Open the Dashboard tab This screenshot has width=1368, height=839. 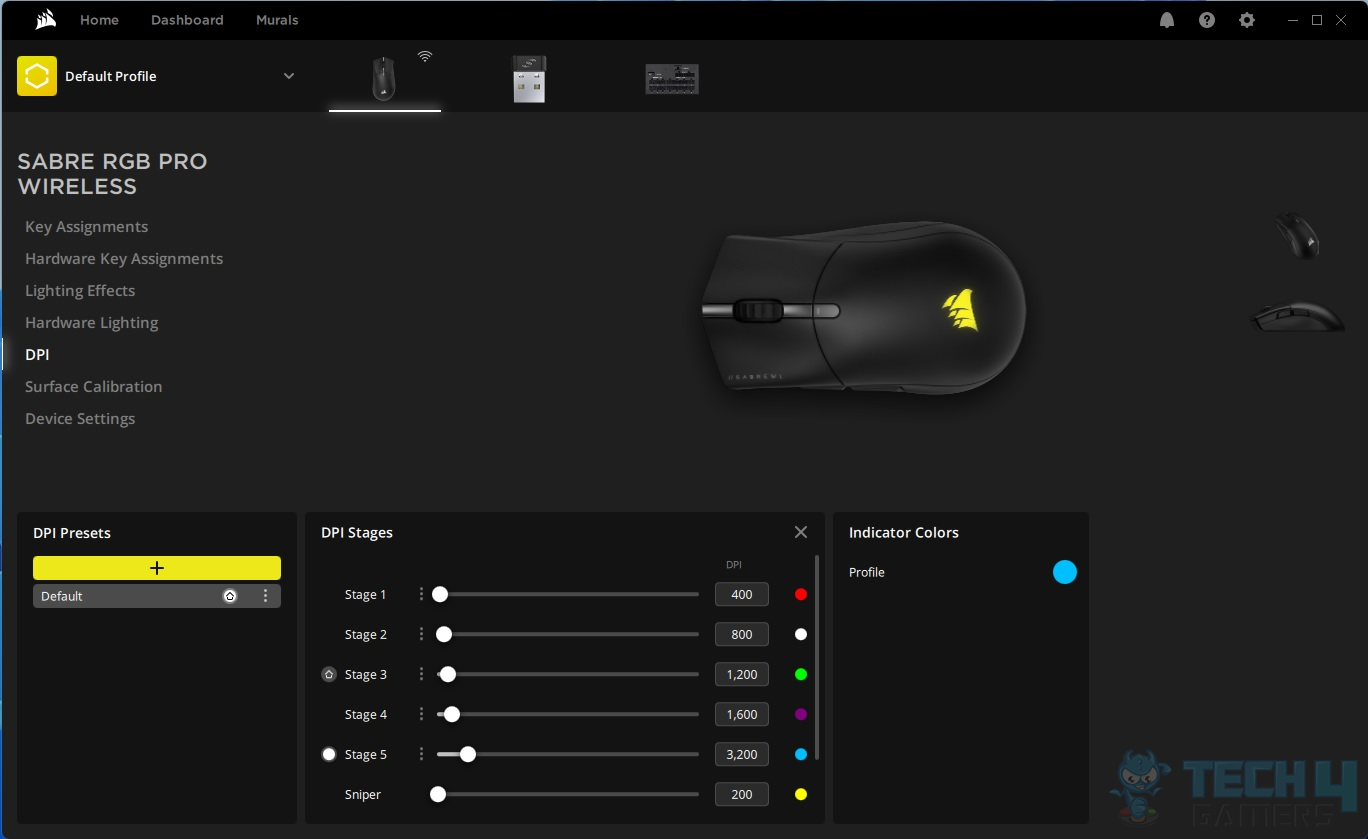(x=187, y=20)
